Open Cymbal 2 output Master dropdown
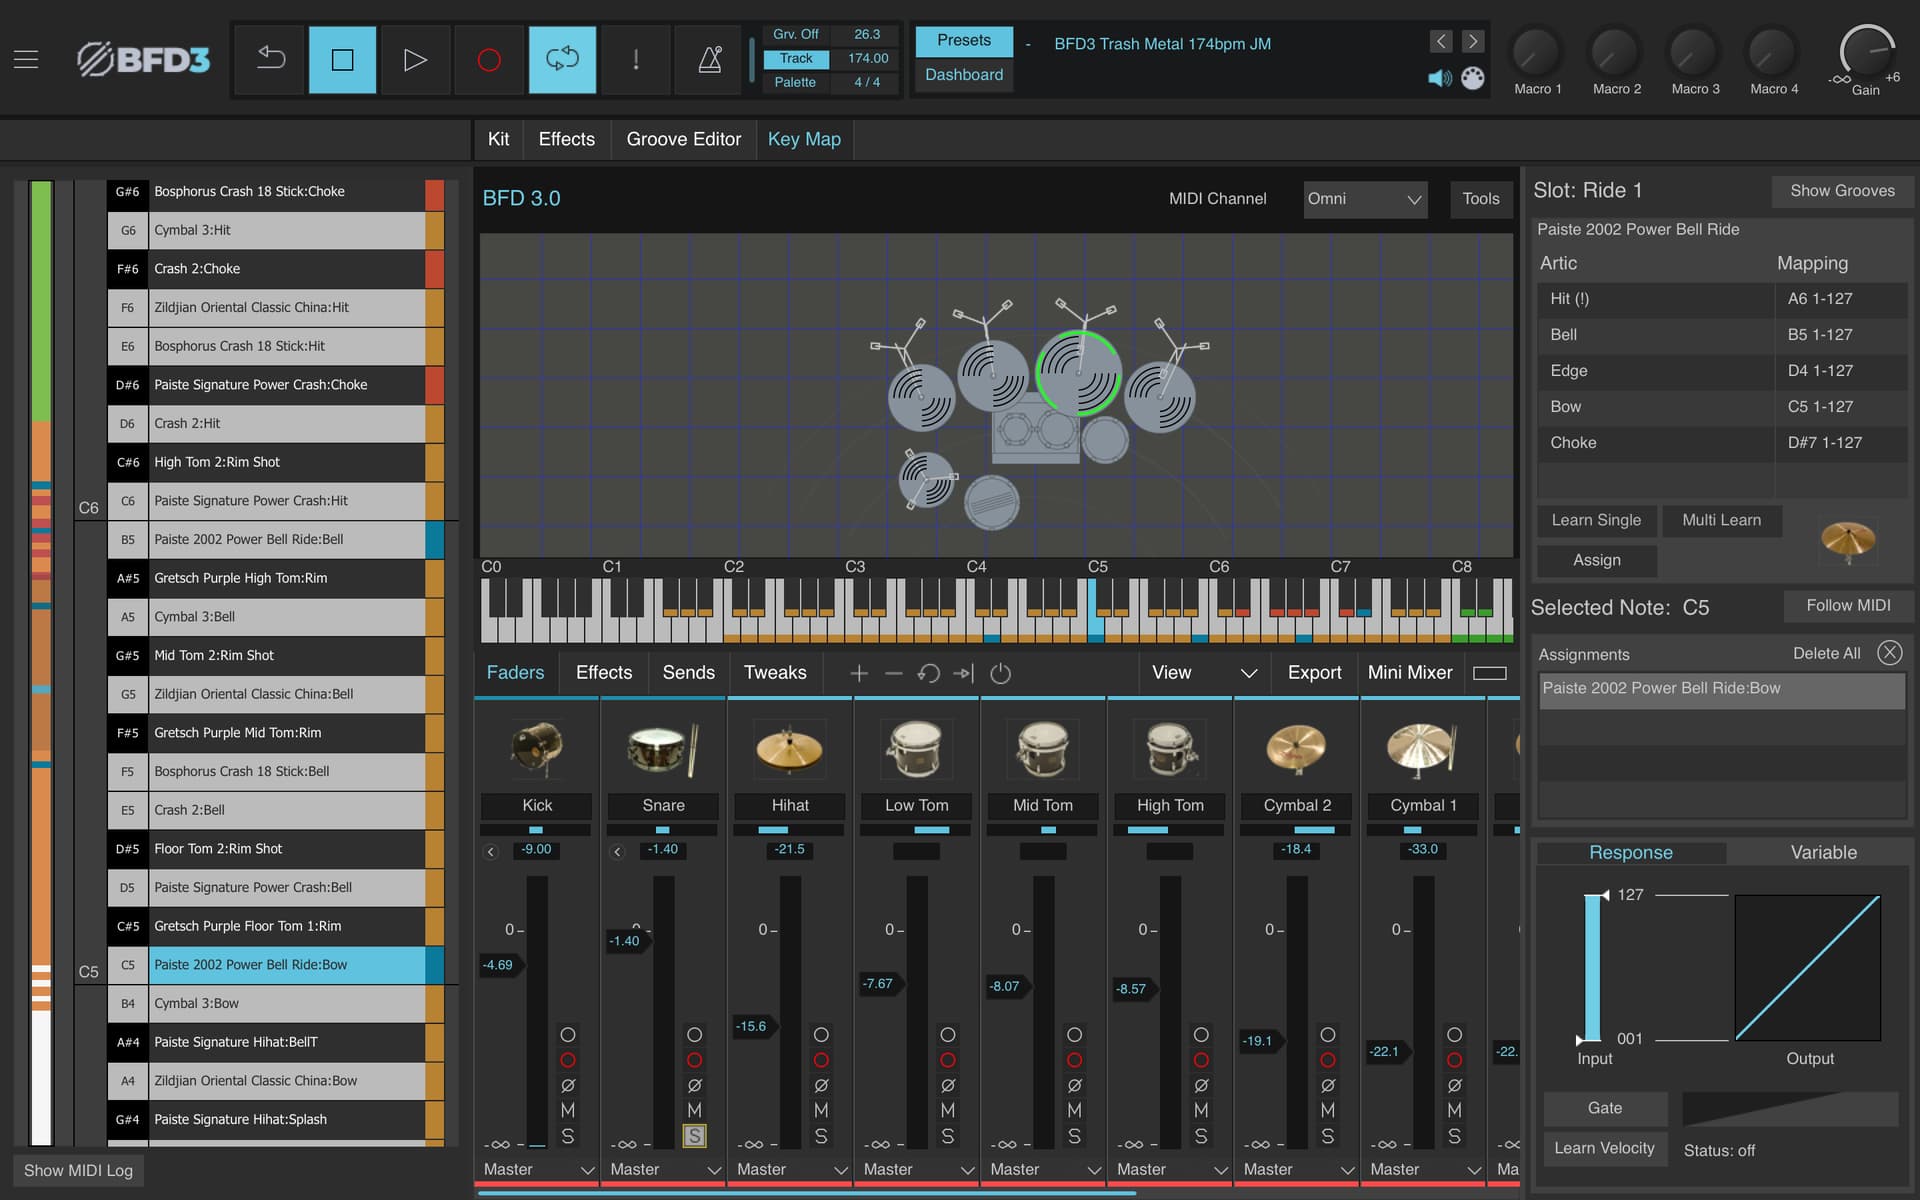The width and height of the screenshot is (1920, 1200). 1297,1169
